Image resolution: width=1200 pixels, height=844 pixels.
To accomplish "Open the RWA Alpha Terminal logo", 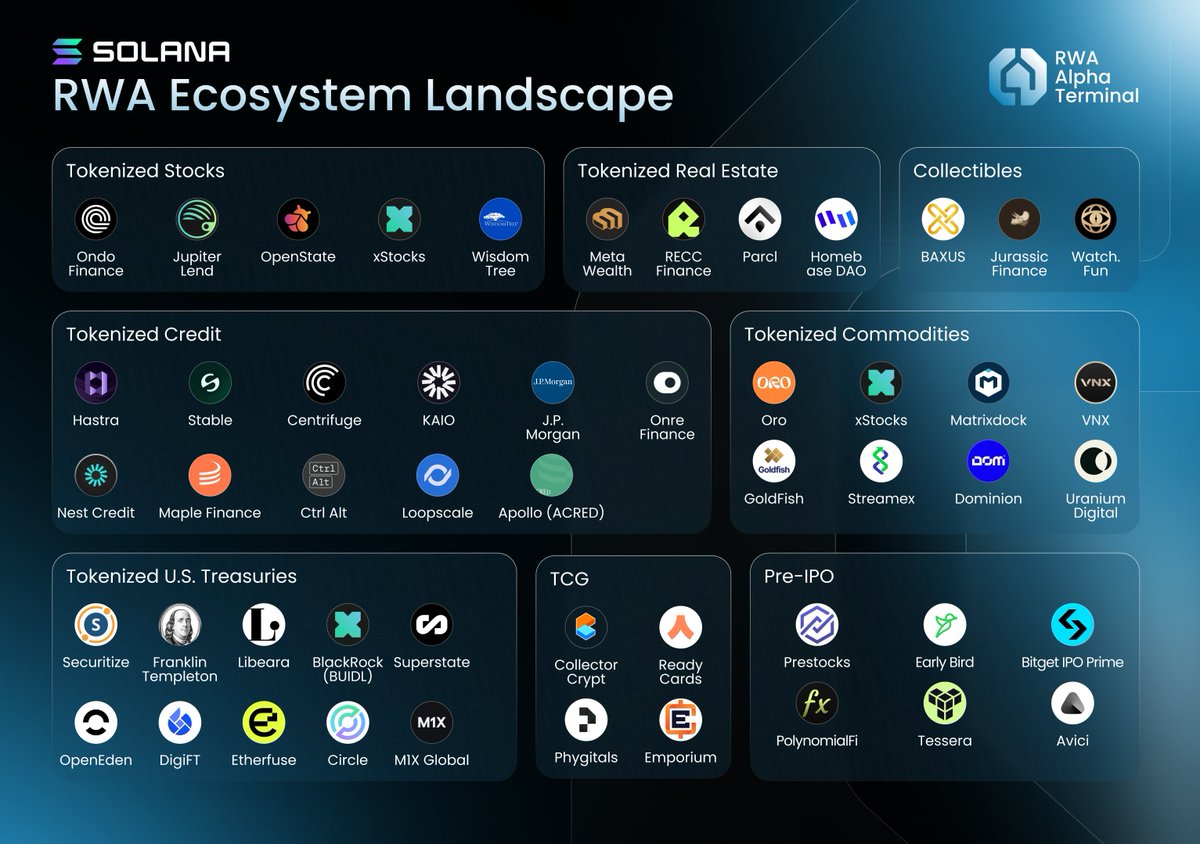I will point(1064,76).
